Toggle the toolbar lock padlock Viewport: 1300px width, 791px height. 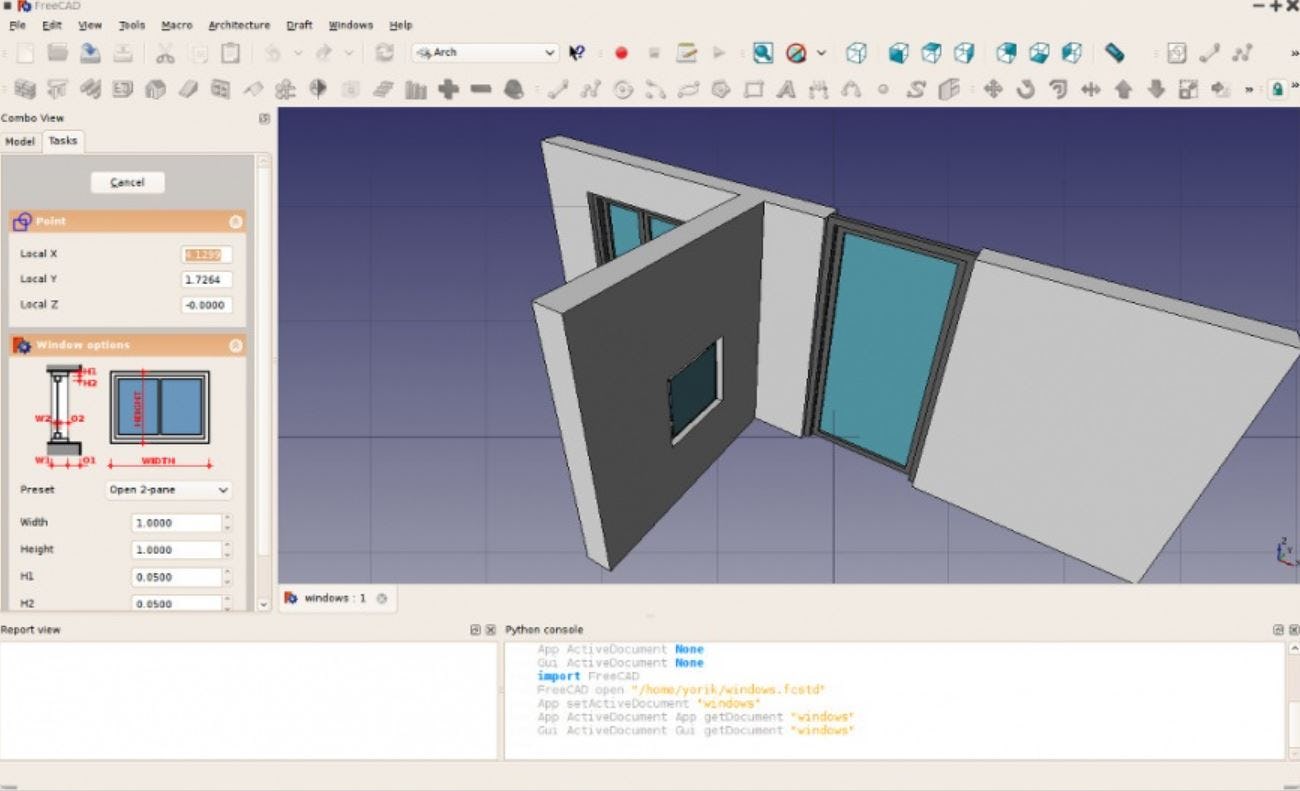(1277, 88)
